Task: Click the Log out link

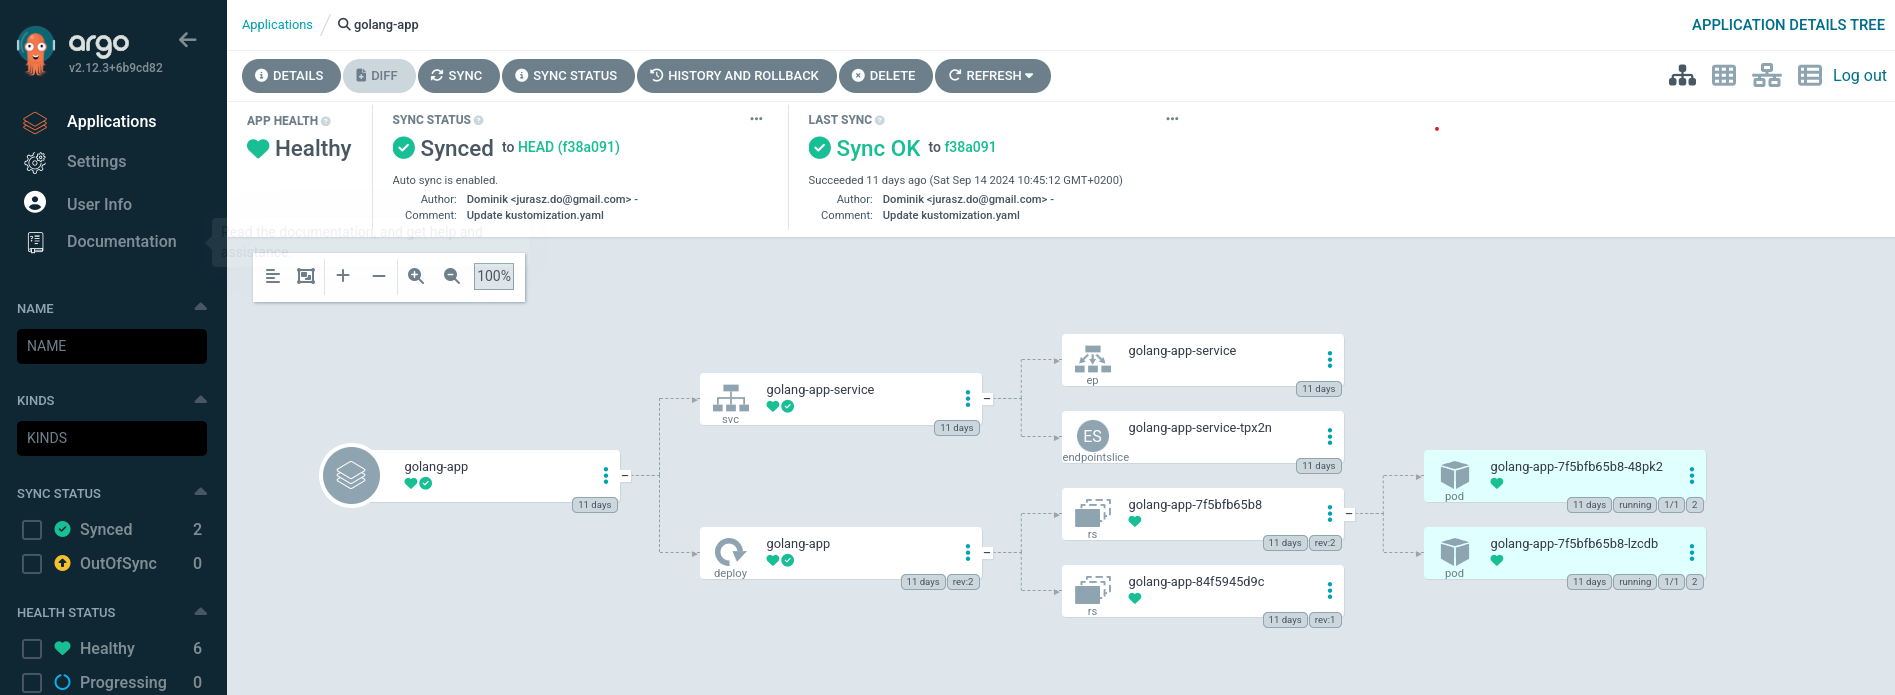Action: [1859, 75]
